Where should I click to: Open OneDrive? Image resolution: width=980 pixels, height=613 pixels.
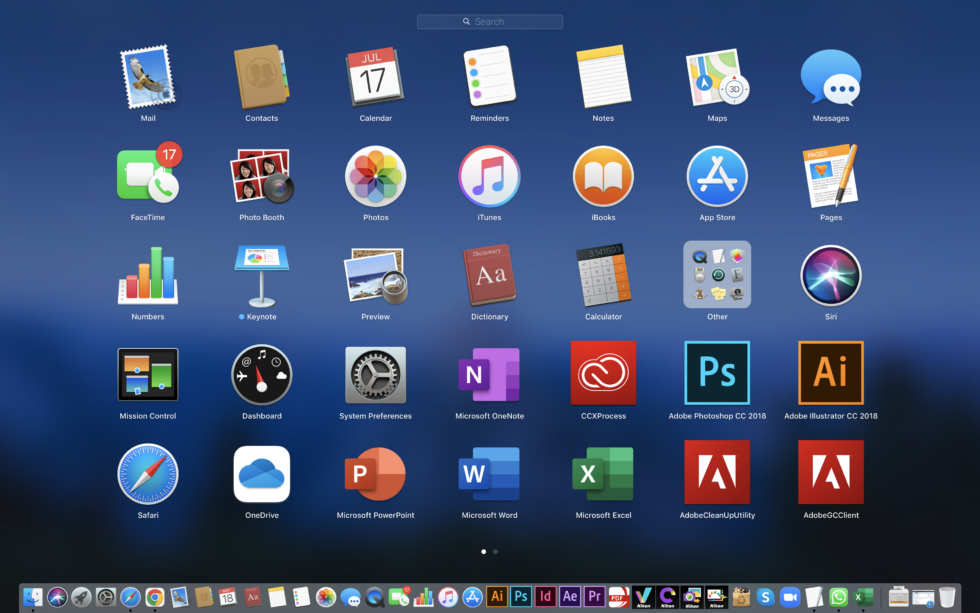(x=262, y=471)
